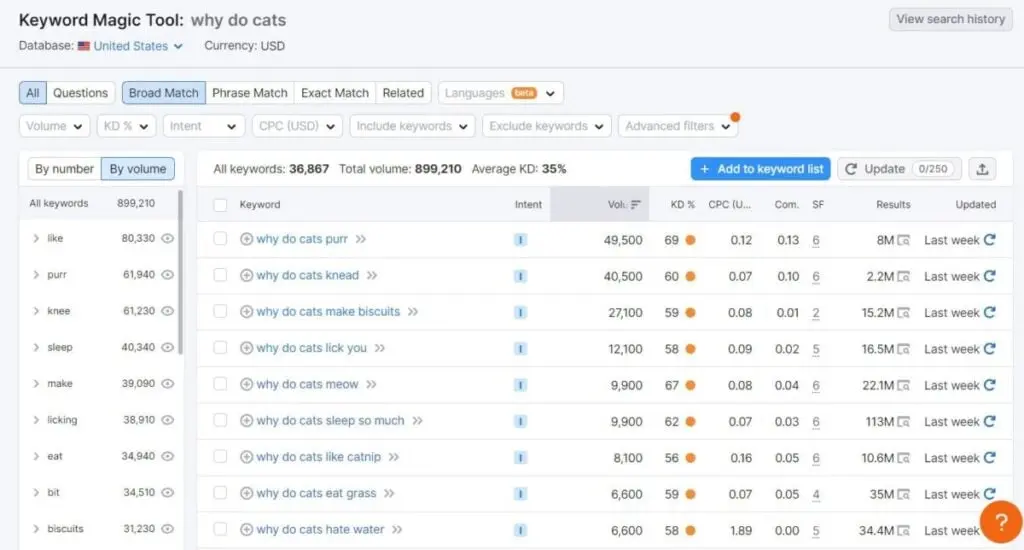Refresh the 'why do cats eat grass' row
This screenshot has width=1024, height=550.
tap(989, 494)
